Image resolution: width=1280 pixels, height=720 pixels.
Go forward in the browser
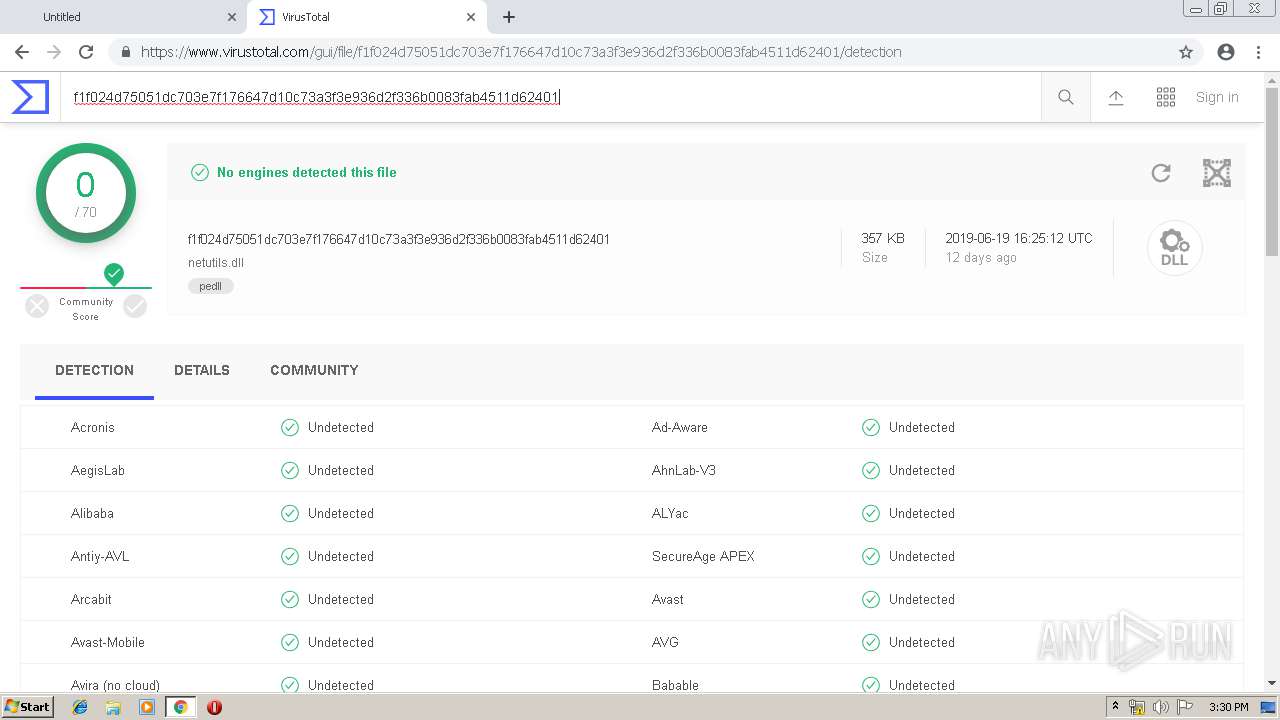(x=54, y=52)
